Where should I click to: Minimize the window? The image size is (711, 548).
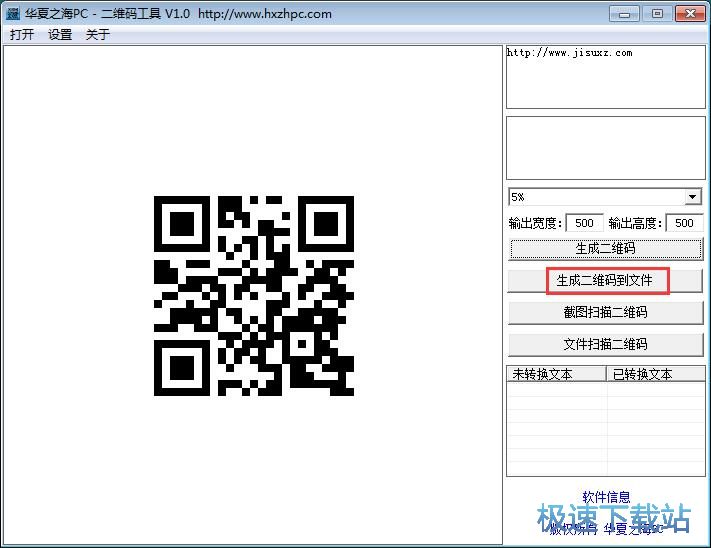(624, 14)
